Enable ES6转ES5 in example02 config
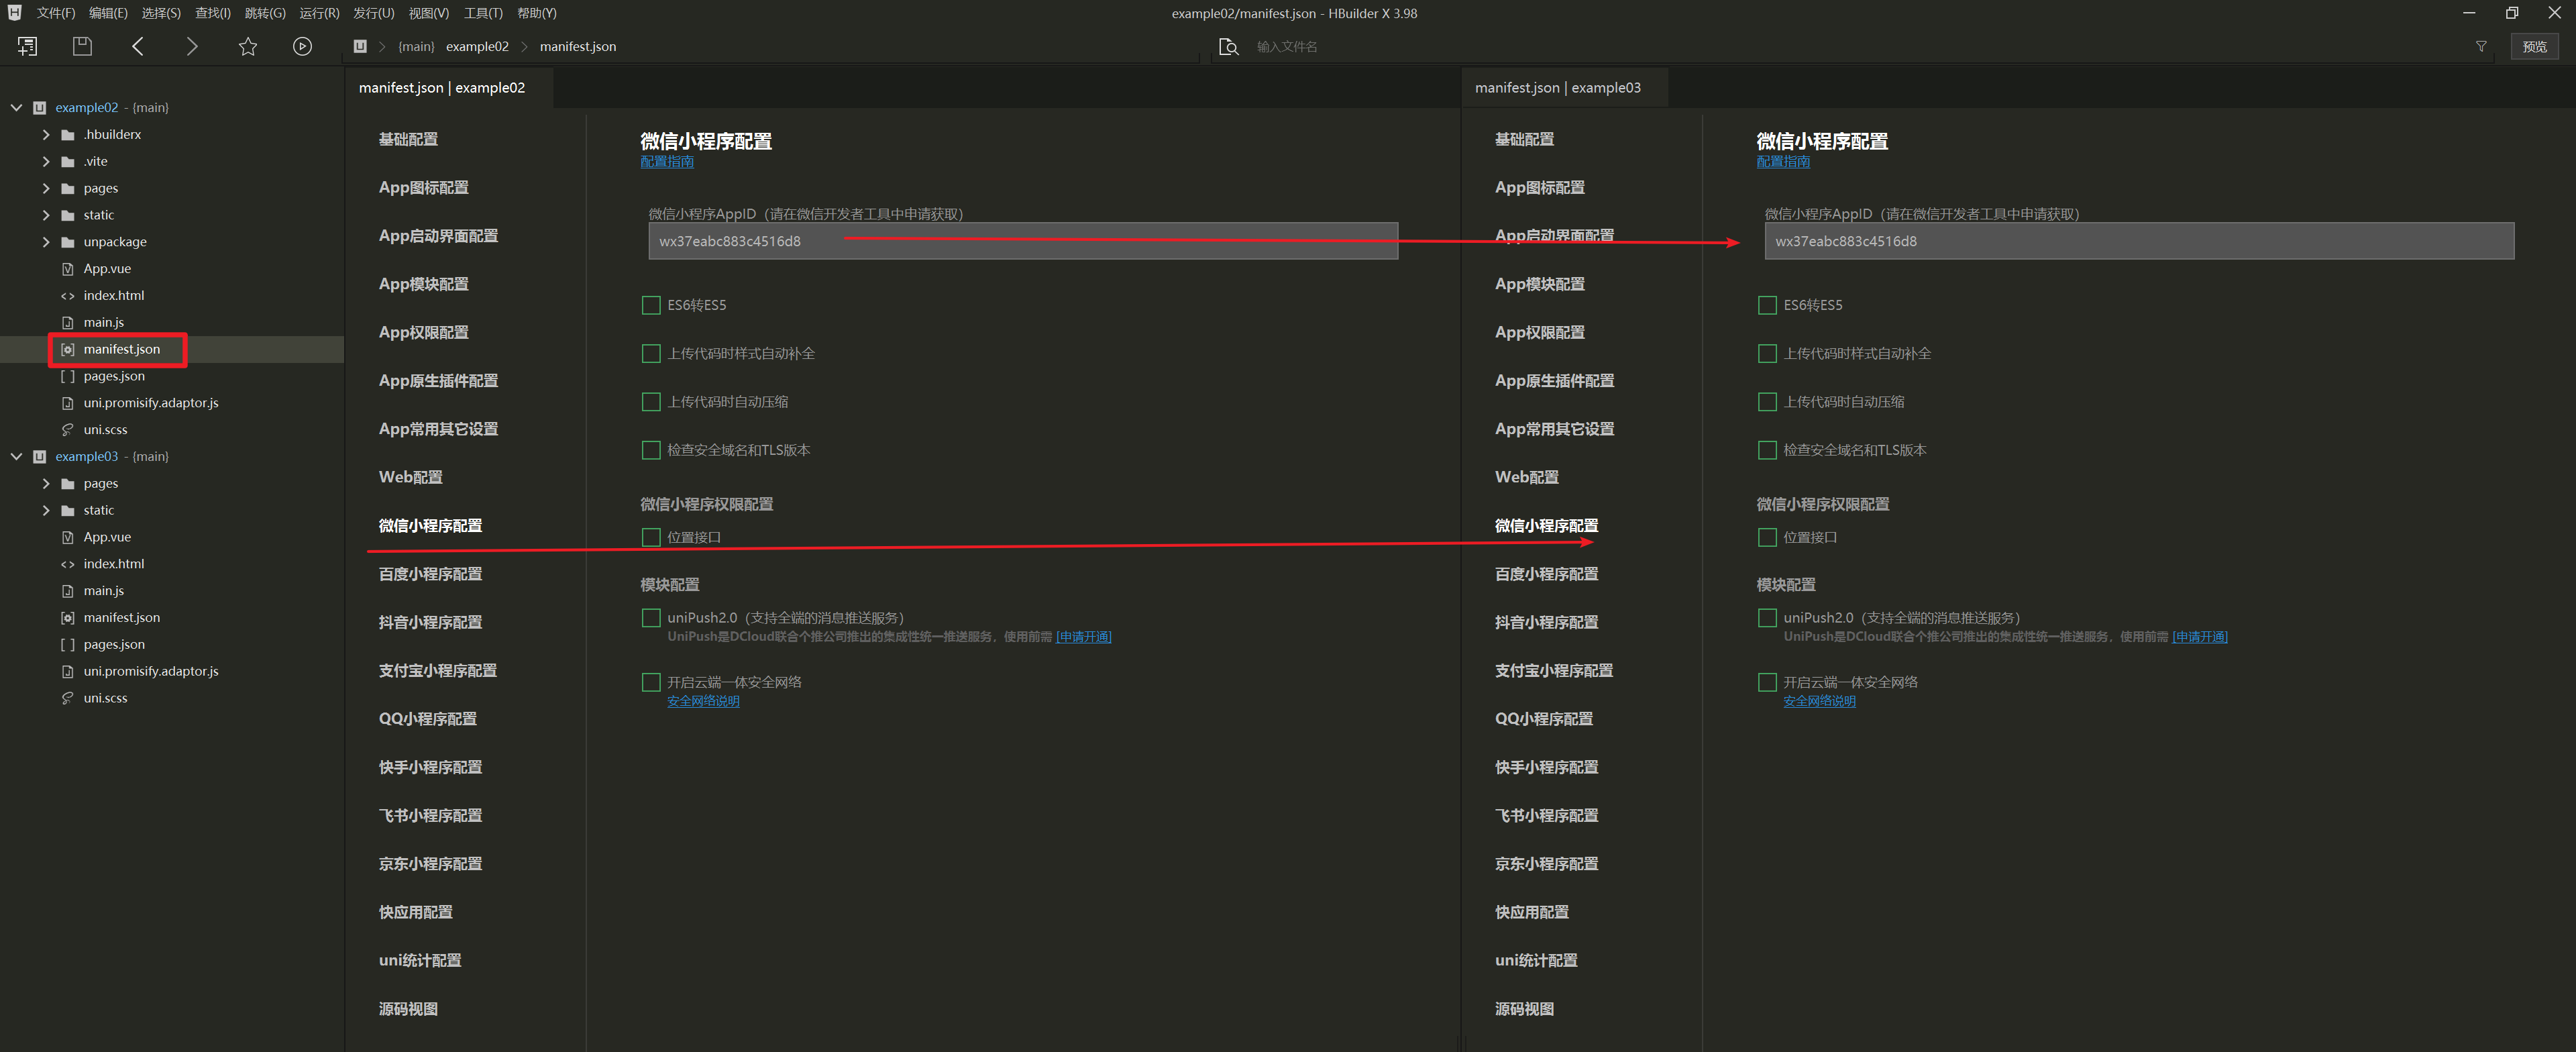The image size is (2576, 1052). pyautogui.click(x=651, y=305)
